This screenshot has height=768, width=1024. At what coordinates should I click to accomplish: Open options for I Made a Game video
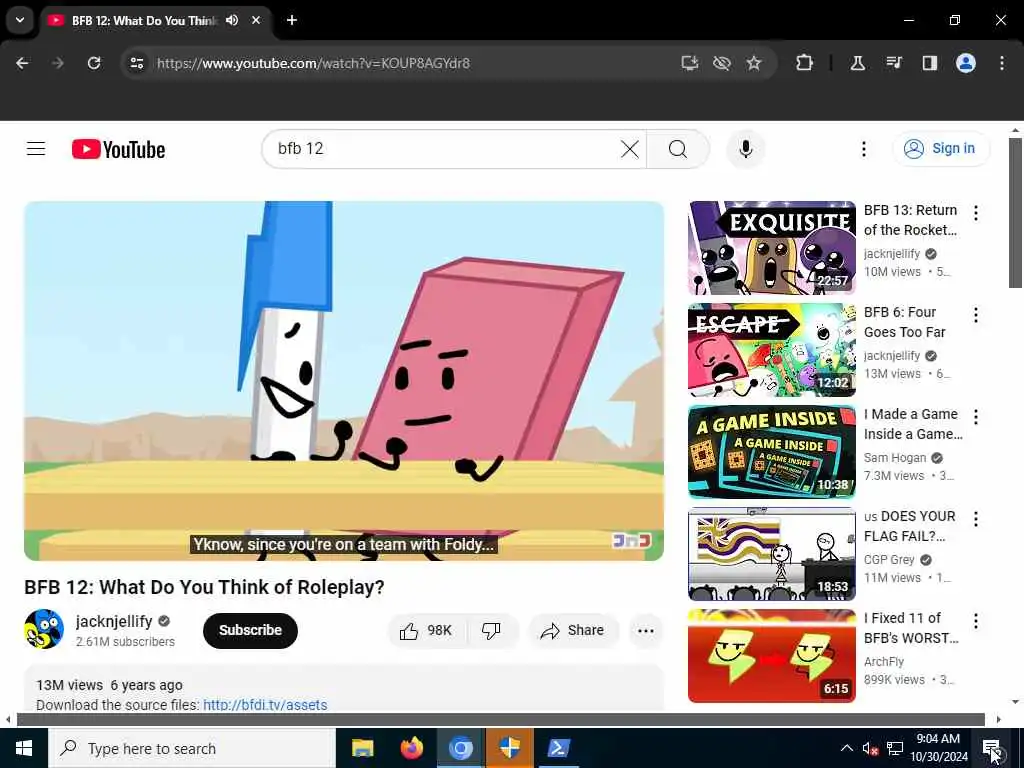[976, 417]
